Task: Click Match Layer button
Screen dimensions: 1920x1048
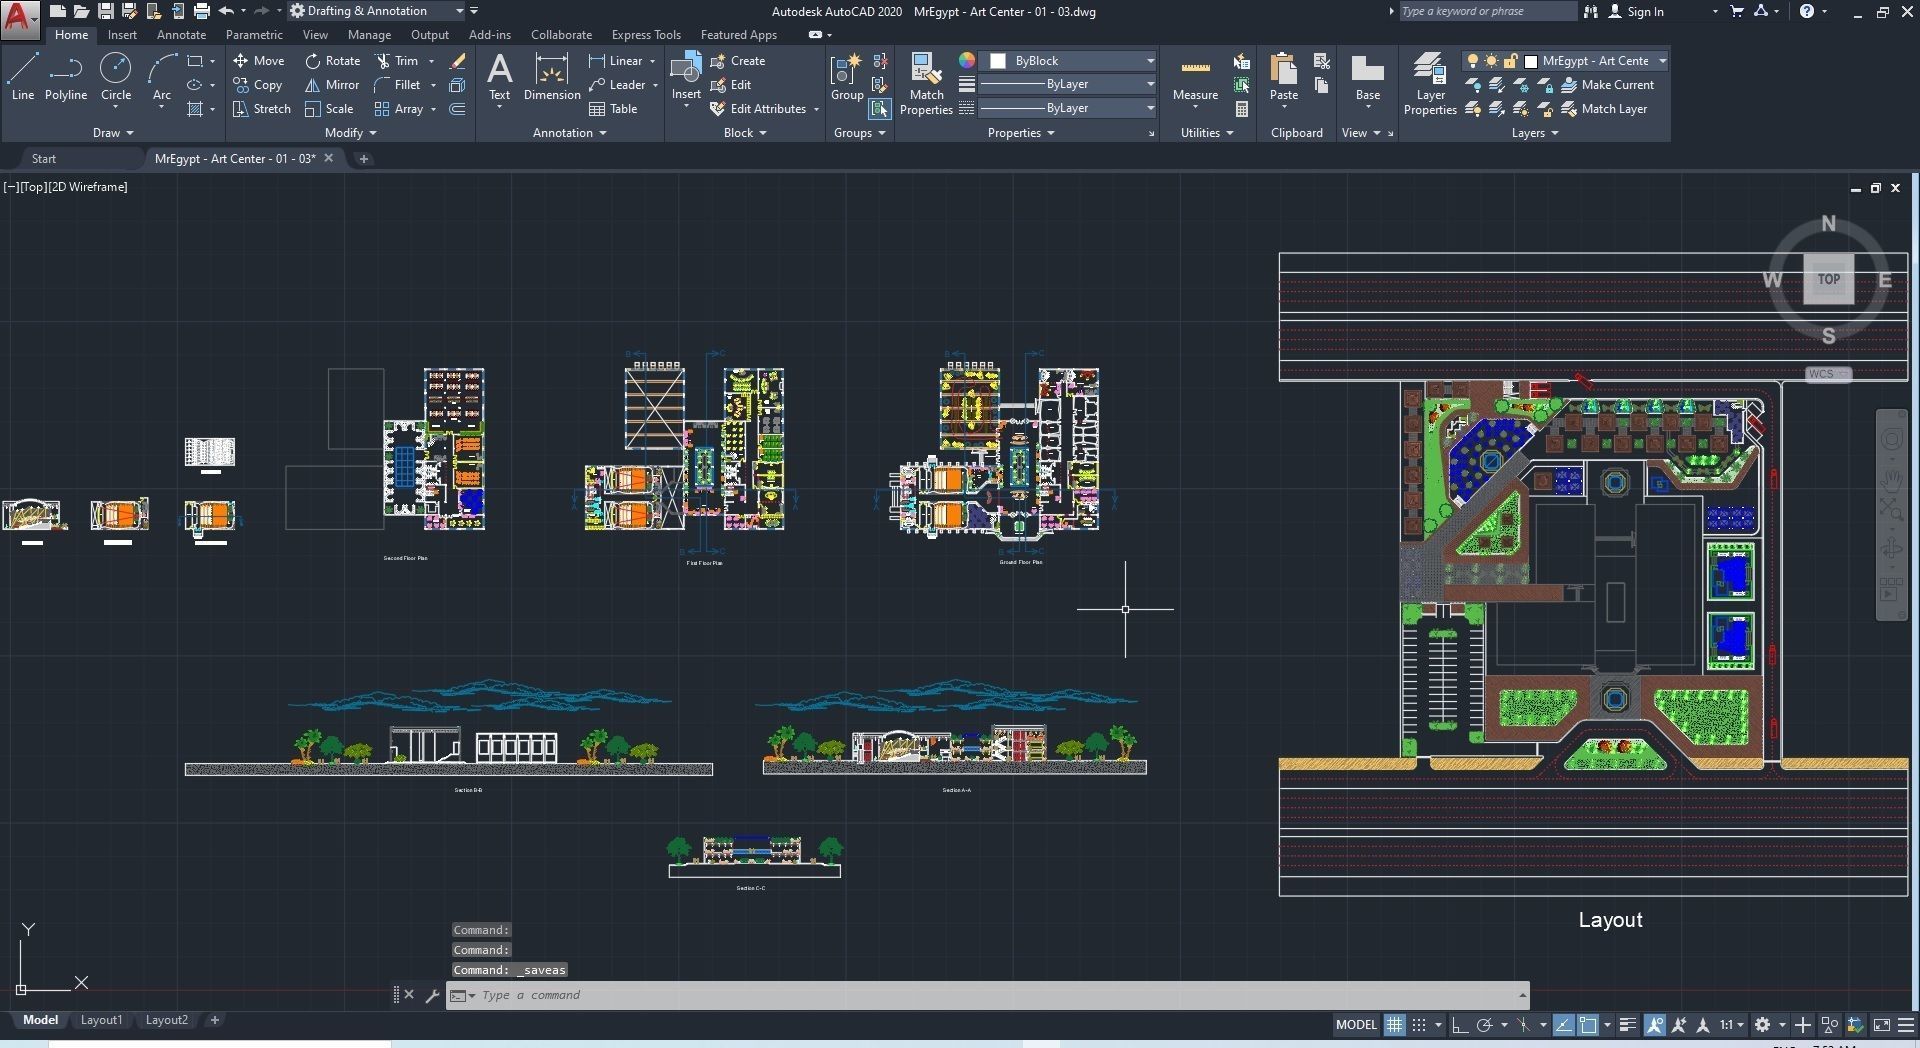Action: tap(1604, 109)
